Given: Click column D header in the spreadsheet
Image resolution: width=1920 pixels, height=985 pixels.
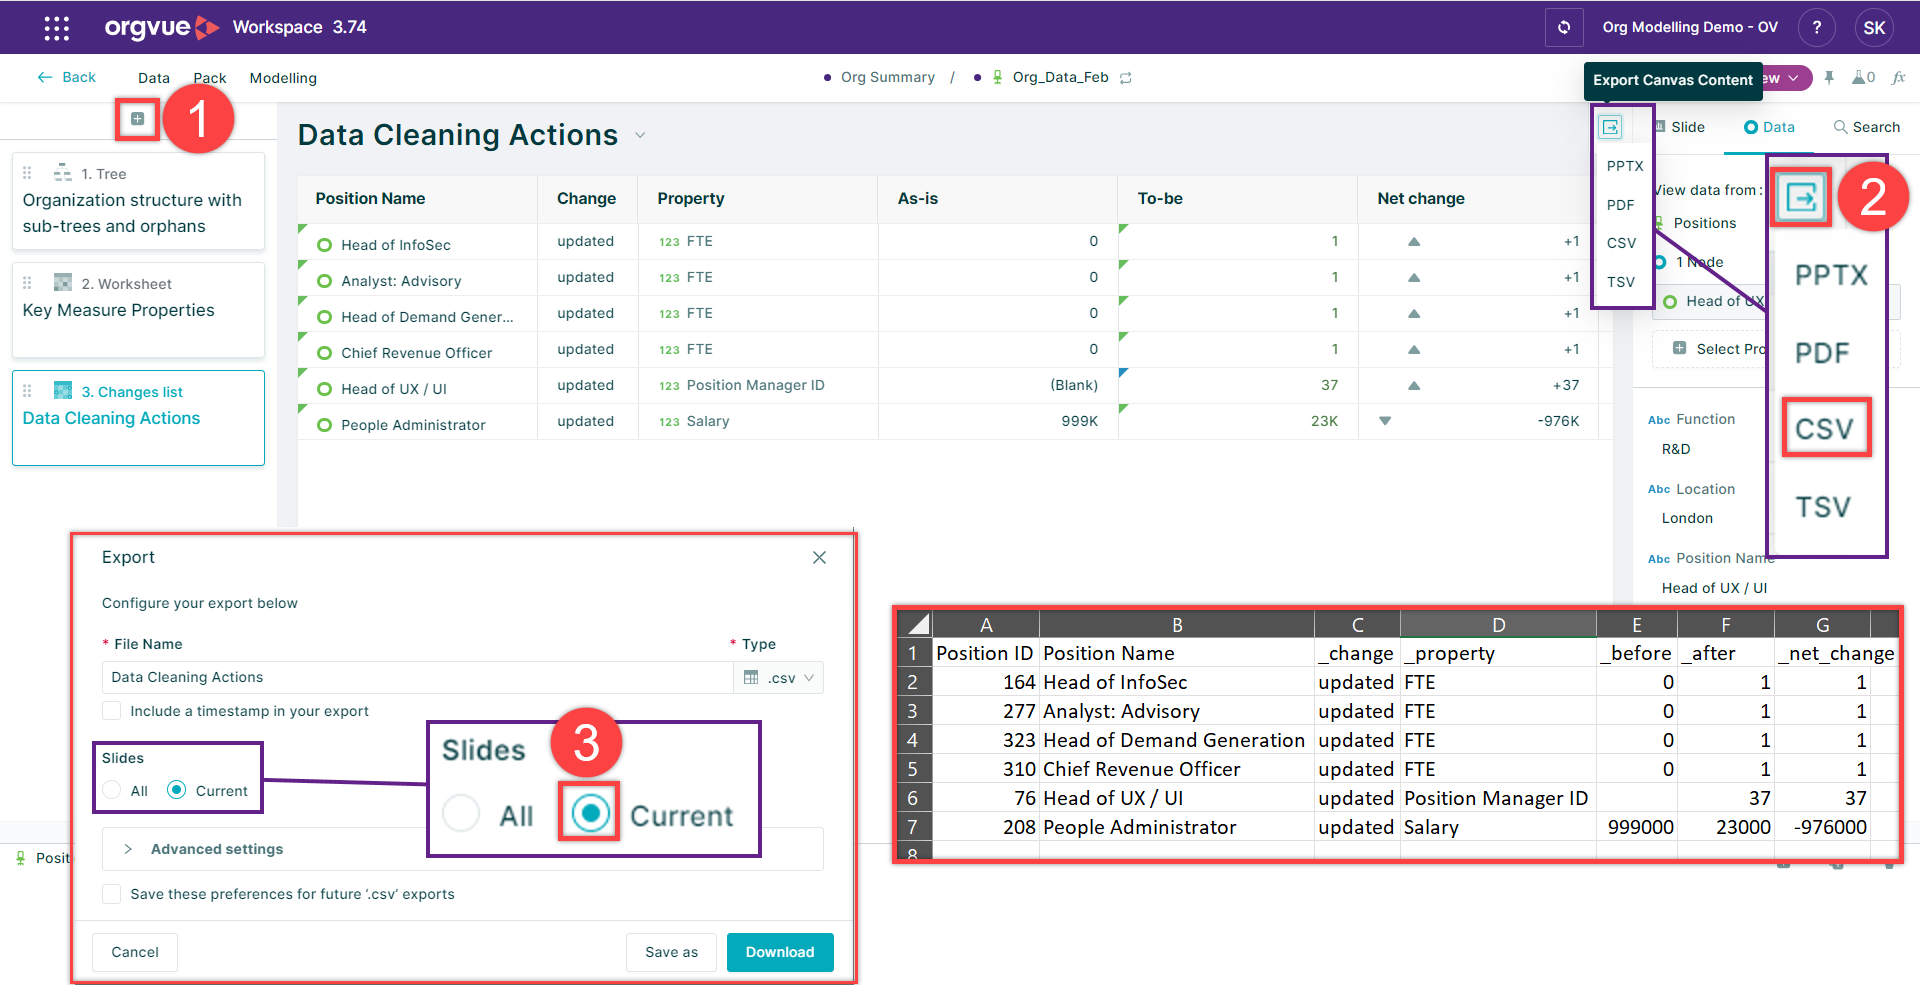Looking at the screenshot, I should pos(1498,625).
